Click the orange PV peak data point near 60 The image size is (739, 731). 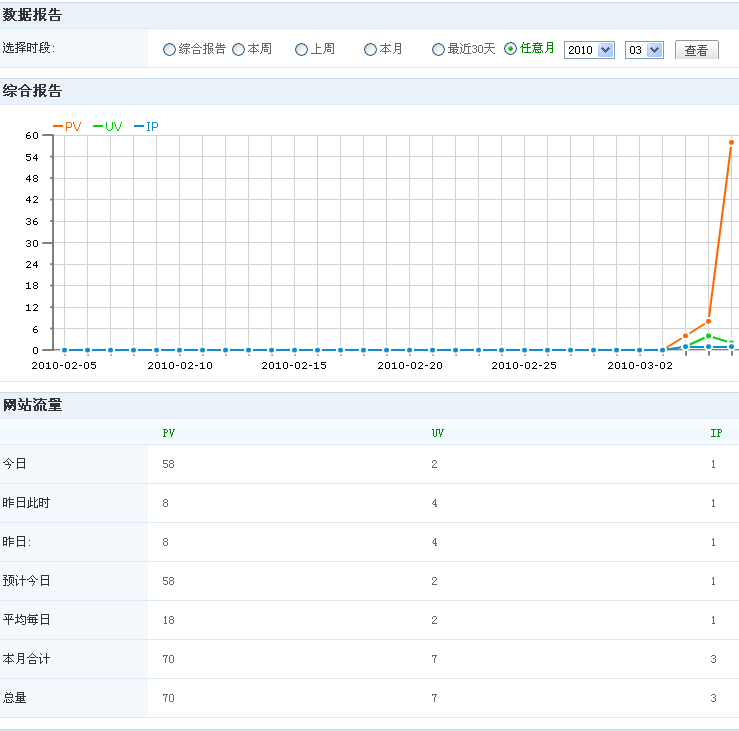pyautogui.click(x=731, y=142)
